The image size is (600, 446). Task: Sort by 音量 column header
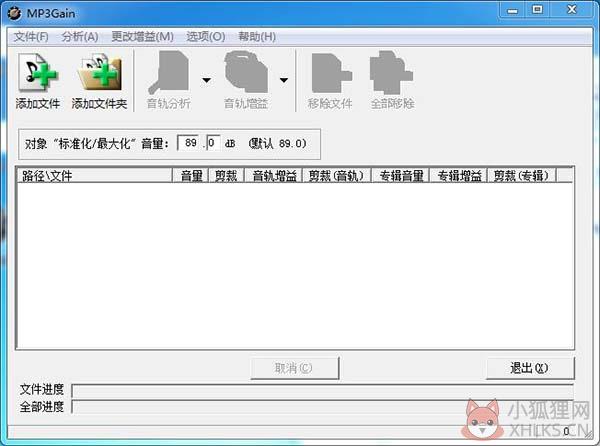pyautogui.click(x=191, y=176)
